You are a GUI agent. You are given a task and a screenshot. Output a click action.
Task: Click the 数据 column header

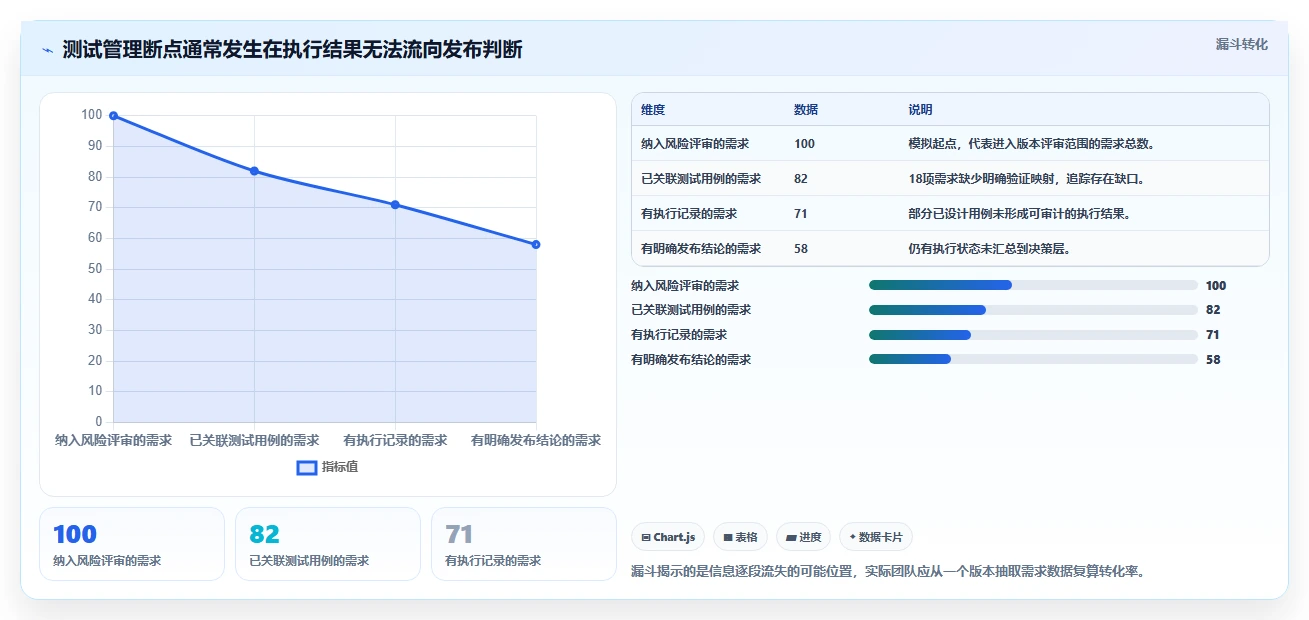806,110
